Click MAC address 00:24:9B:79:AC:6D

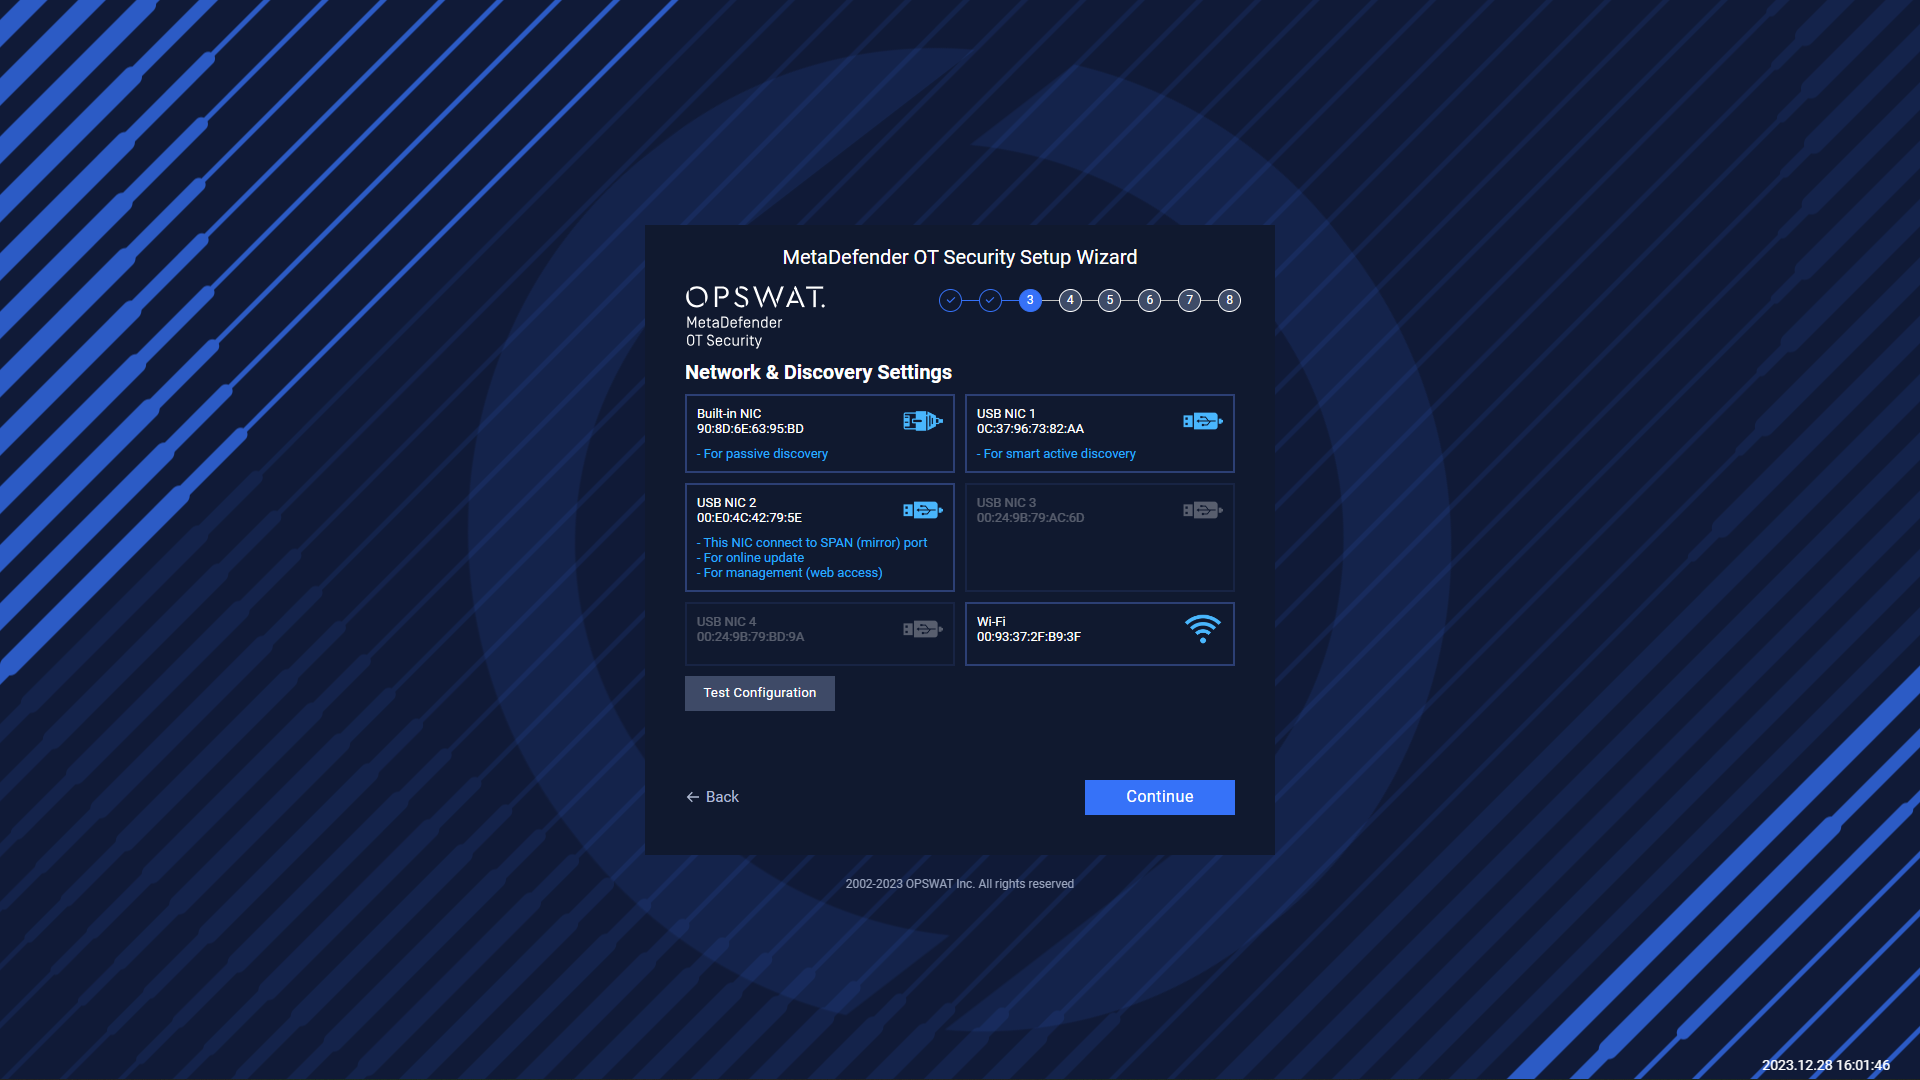tap(1030, 518)
